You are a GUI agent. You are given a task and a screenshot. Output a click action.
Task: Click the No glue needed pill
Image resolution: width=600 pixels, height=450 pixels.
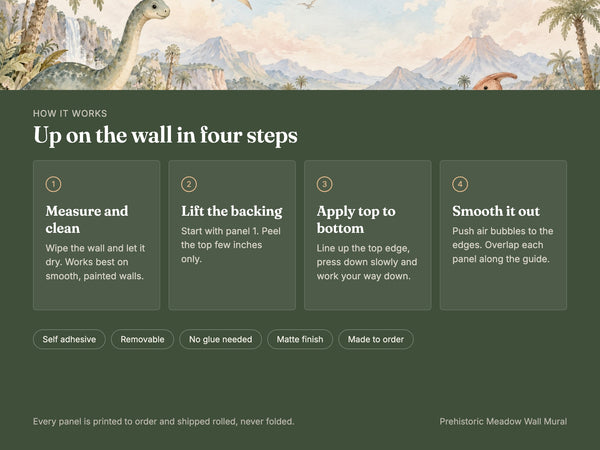click(x=221, y=339)
